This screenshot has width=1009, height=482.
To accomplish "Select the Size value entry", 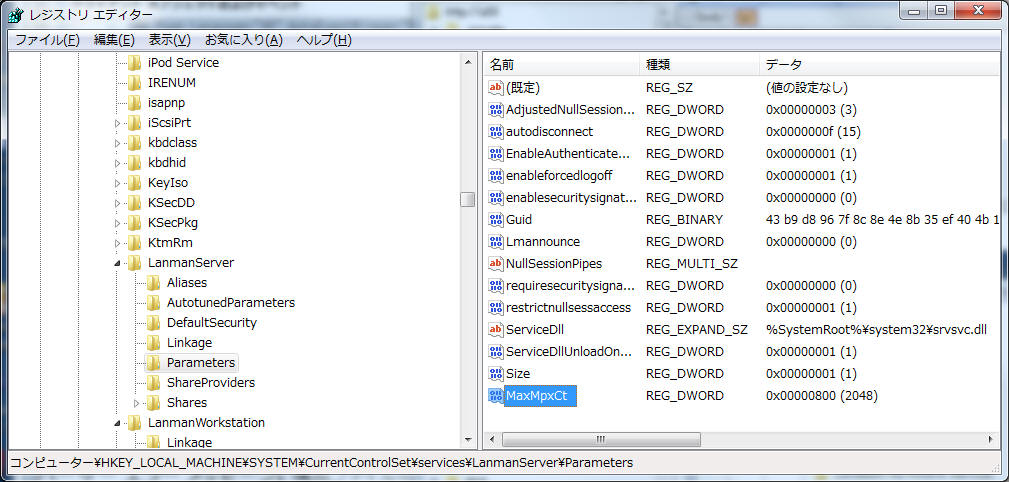I will point(518,374).
